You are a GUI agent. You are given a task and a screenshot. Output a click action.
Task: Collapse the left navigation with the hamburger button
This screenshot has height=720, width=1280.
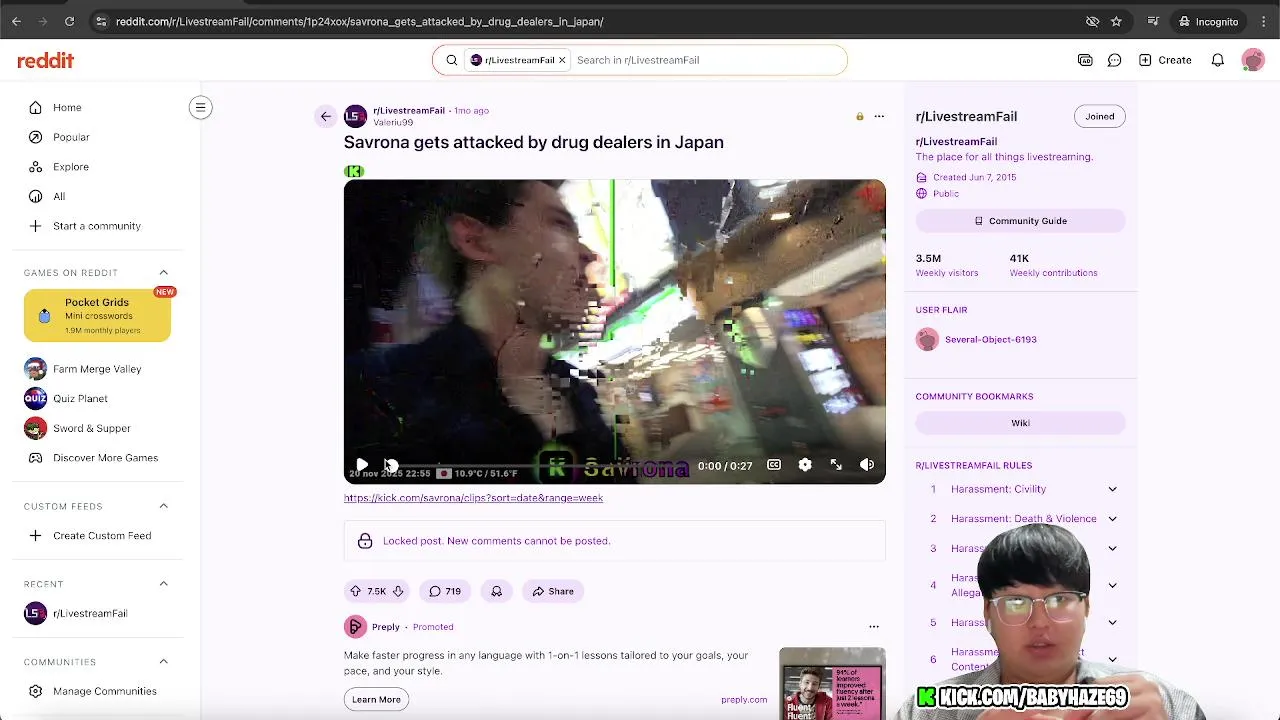coord(200,107)
